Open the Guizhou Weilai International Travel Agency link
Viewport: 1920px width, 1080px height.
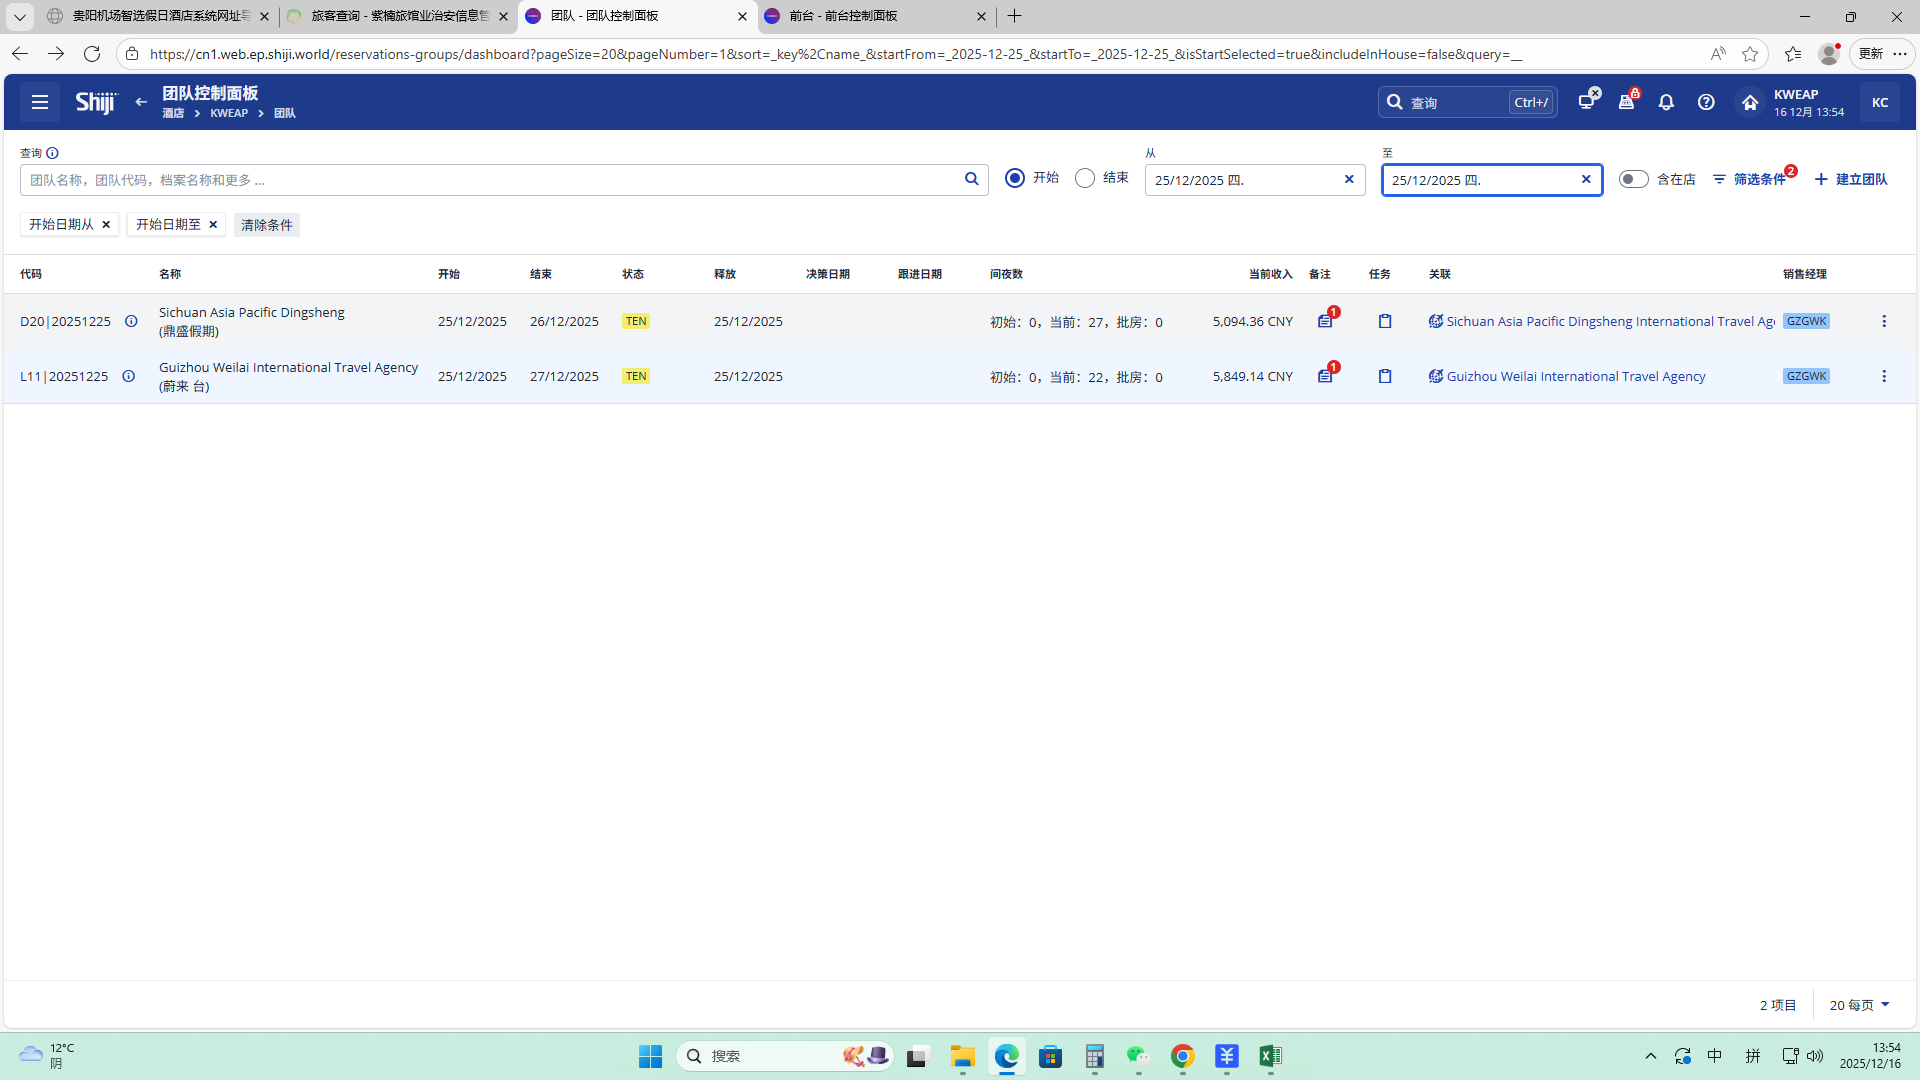click(1575, 376)
